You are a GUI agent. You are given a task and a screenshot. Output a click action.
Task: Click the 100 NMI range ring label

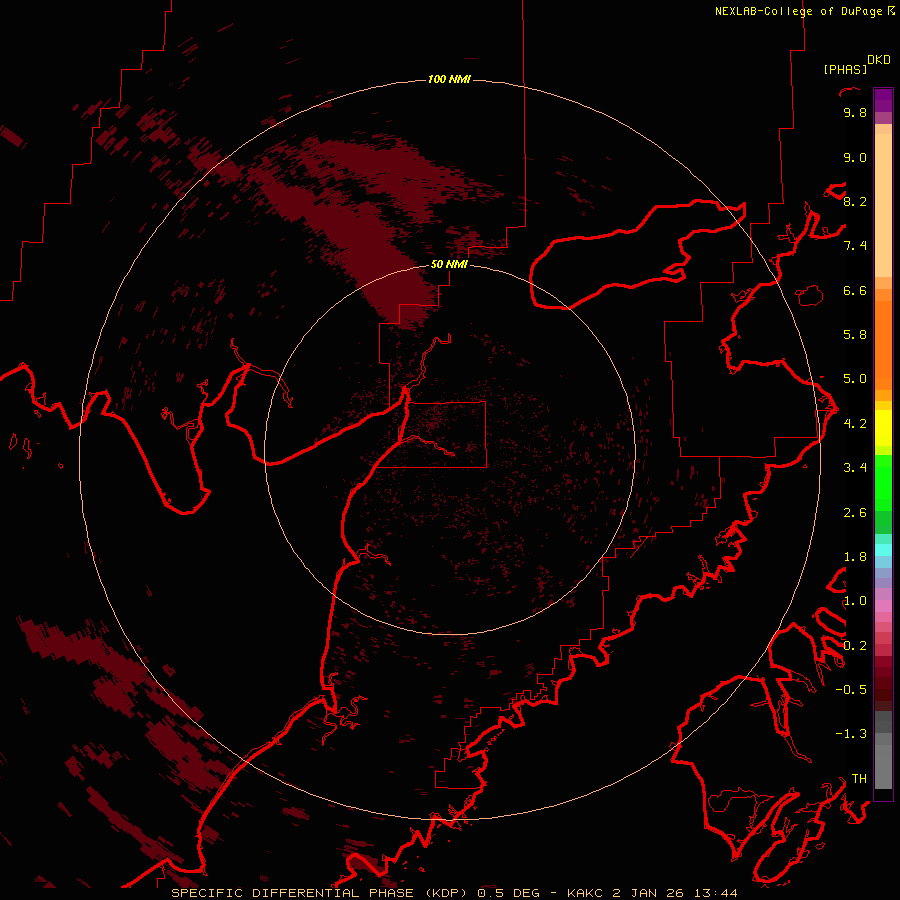[x=449, y=79]
